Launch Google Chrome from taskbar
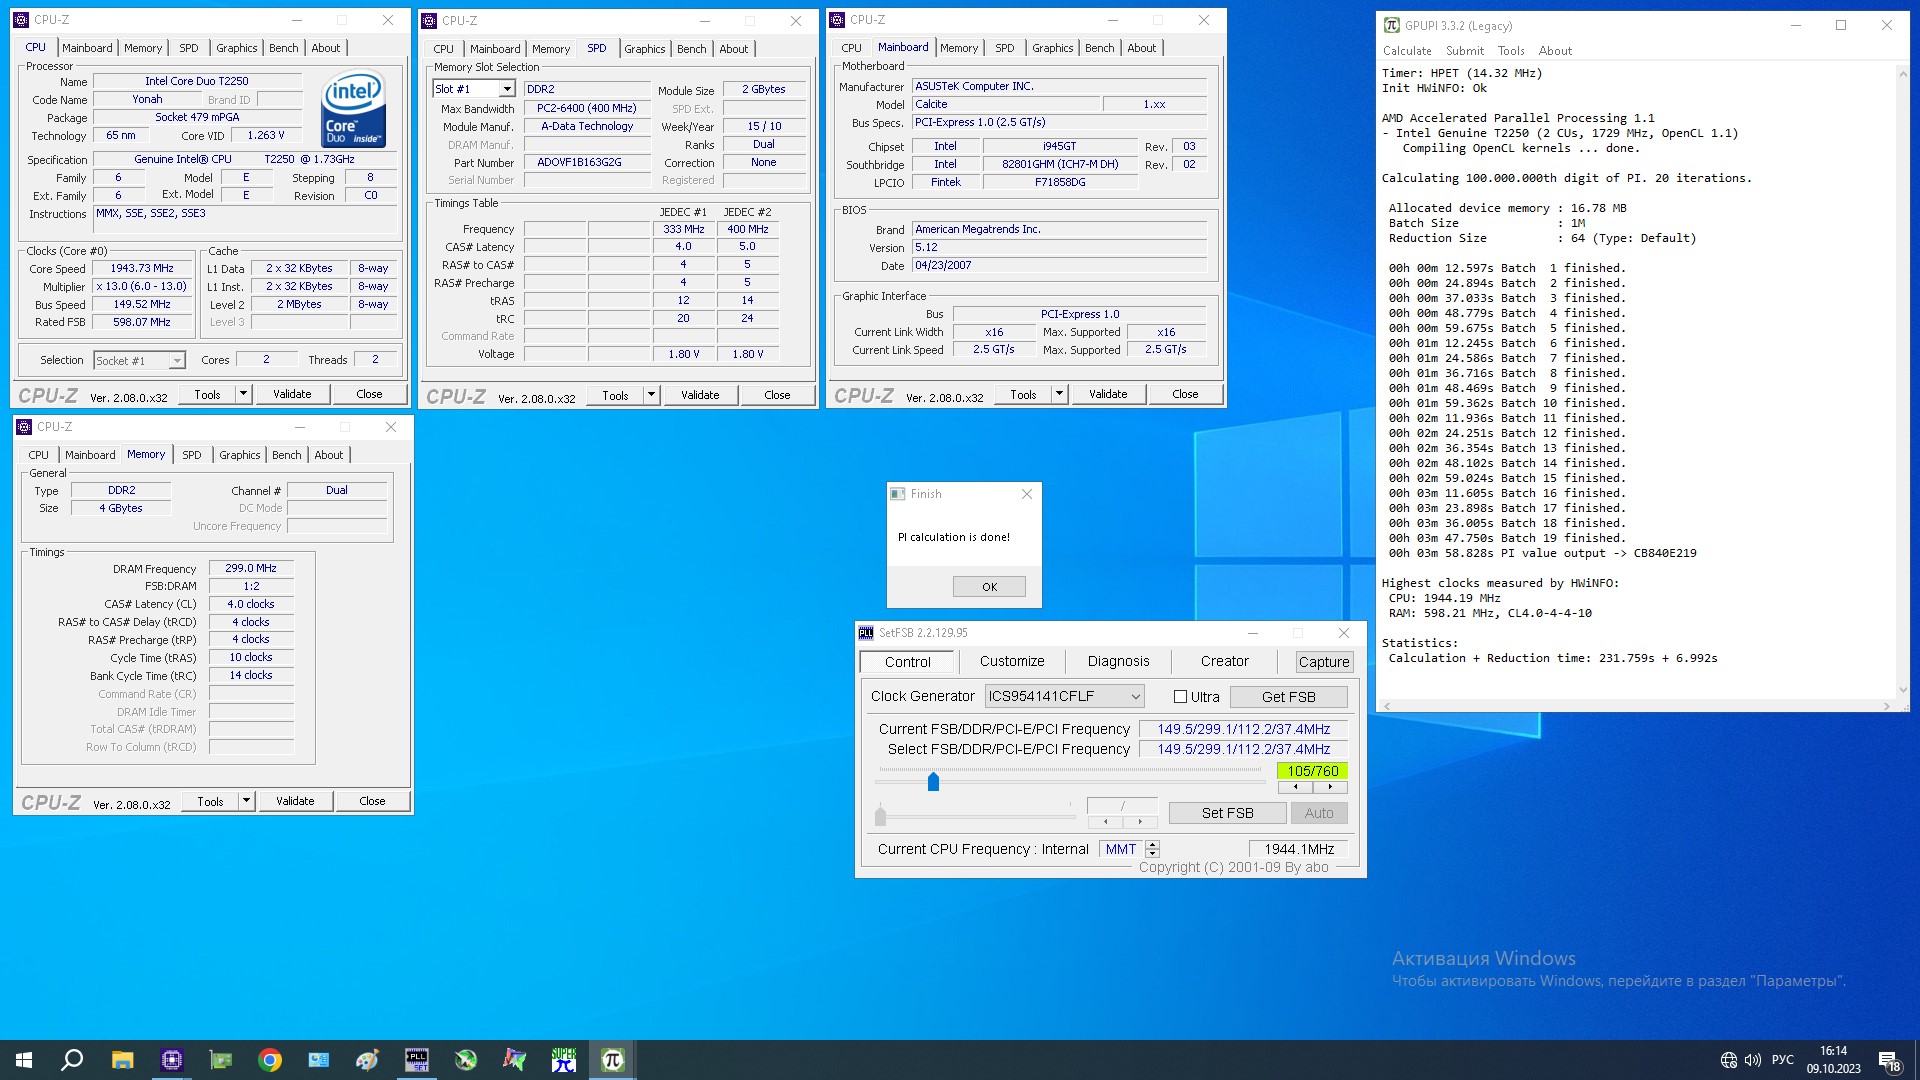The width and height of the screenshot is (1920, 1080). point(270,1060)
